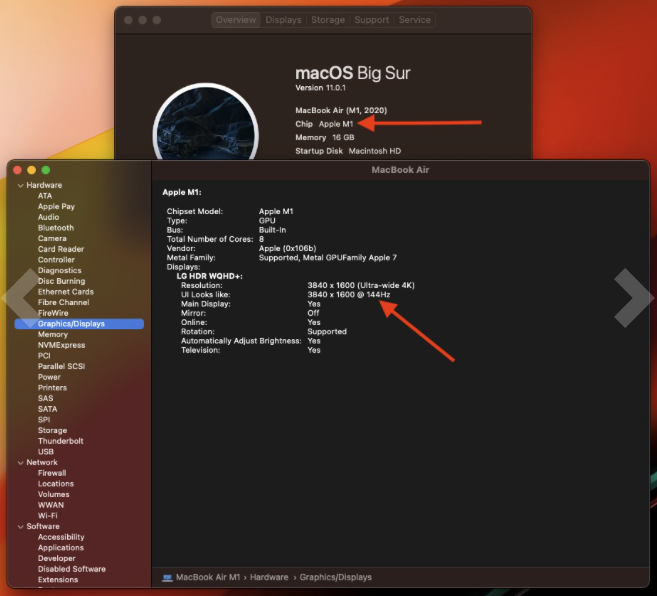Click 'Macintosh HD' startup disk value
Screen dimensions: 657x596
375,151
